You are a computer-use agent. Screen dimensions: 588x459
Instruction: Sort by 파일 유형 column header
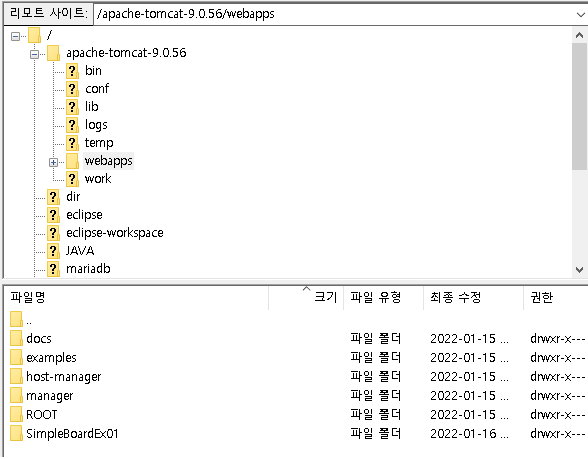pyautogui.click(x=384, y=298)
